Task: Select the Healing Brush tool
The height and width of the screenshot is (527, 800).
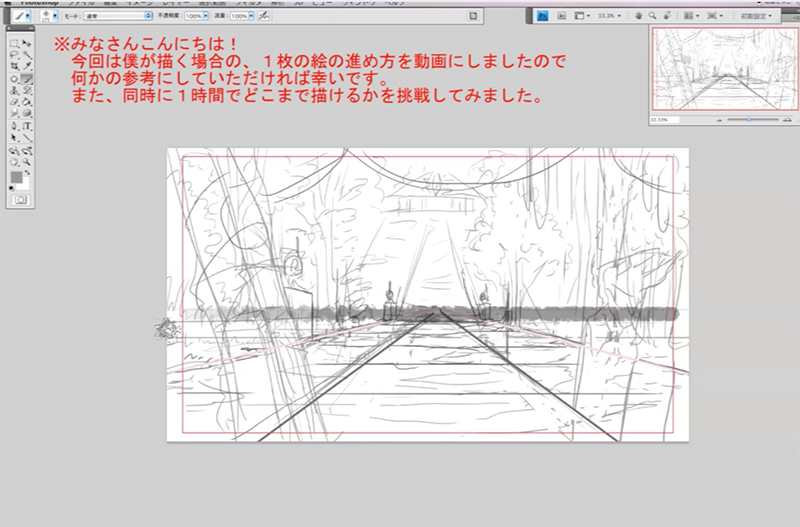Action: (x=14, y=79)
